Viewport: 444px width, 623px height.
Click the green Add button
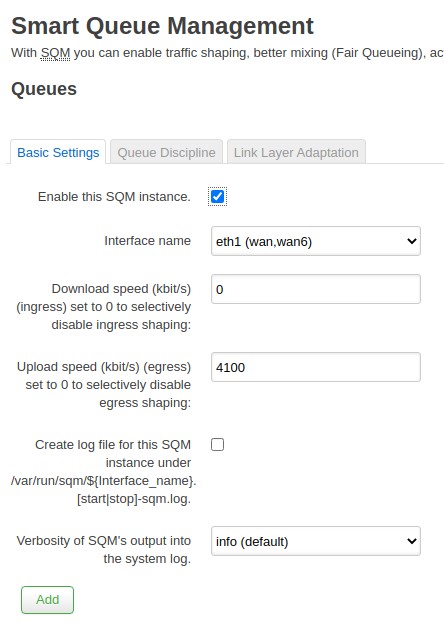click(47, 600)
